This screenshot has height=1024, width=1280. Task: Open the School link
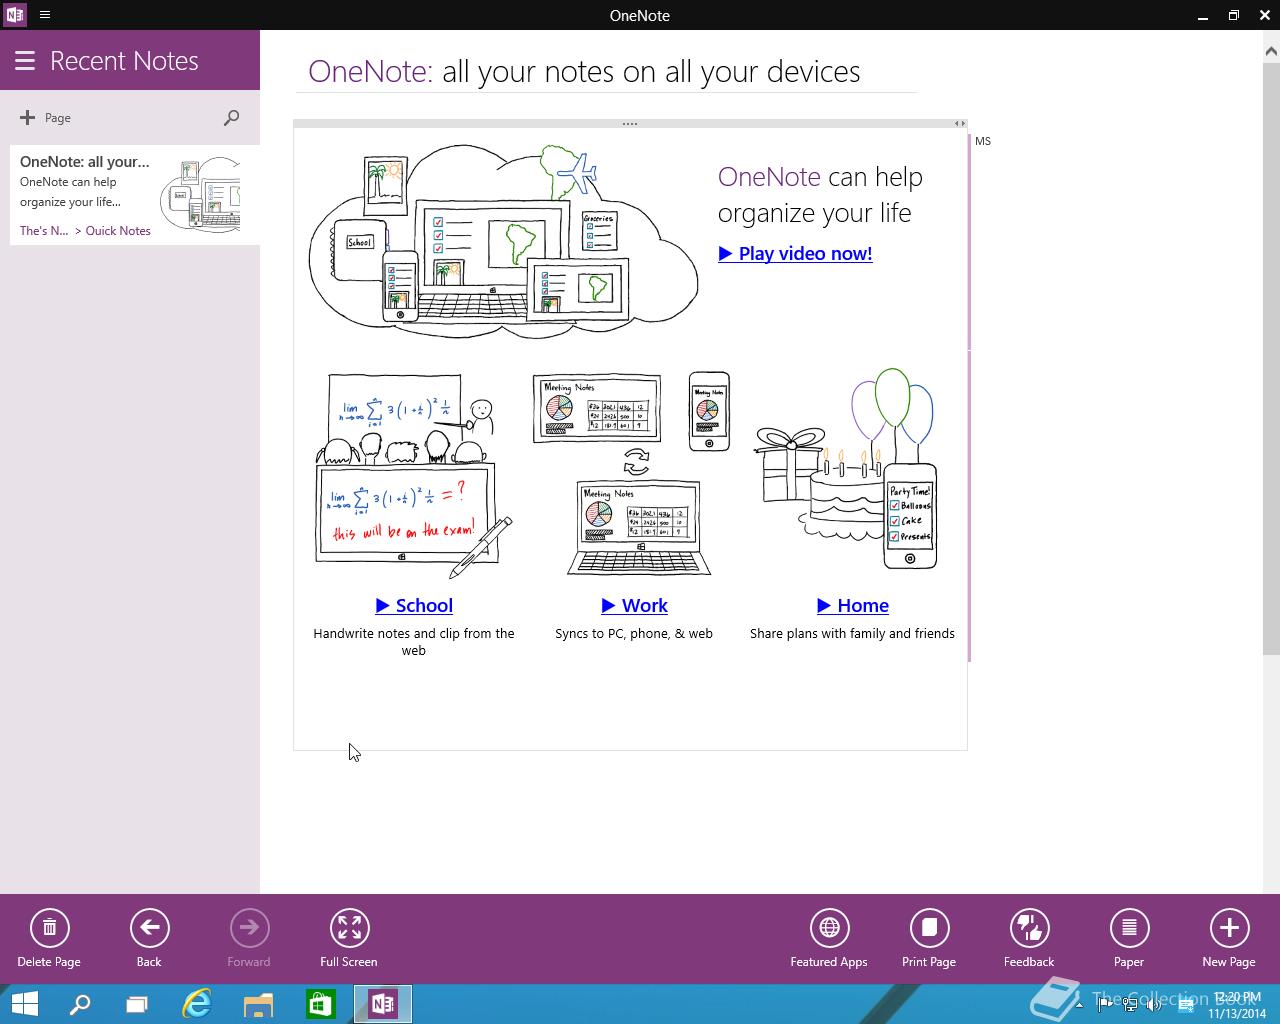point(414,605)
